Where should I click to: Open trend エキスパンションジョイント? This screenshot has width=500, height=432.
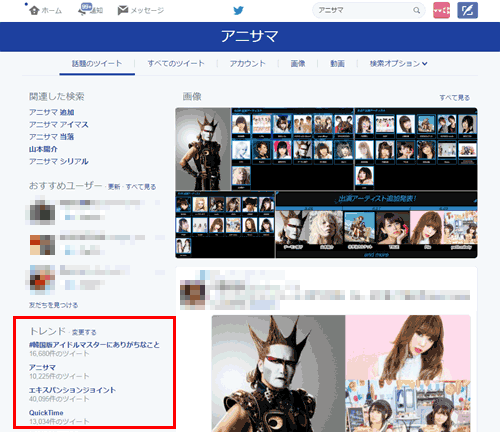pyautogui.click(x=72, y=390)
